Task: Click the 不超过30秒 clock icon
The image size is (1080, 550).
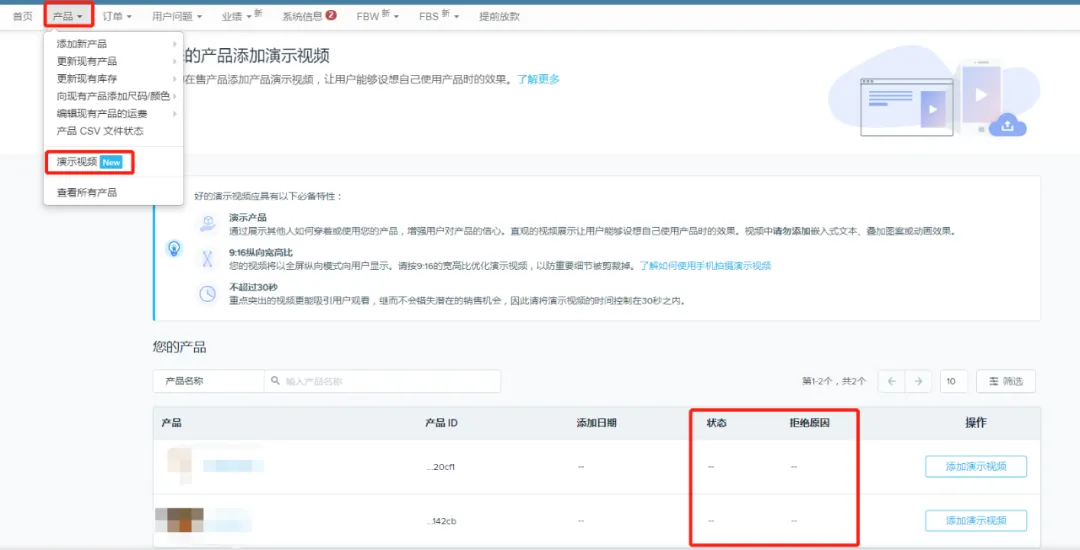Action: [x=207, y=294]
